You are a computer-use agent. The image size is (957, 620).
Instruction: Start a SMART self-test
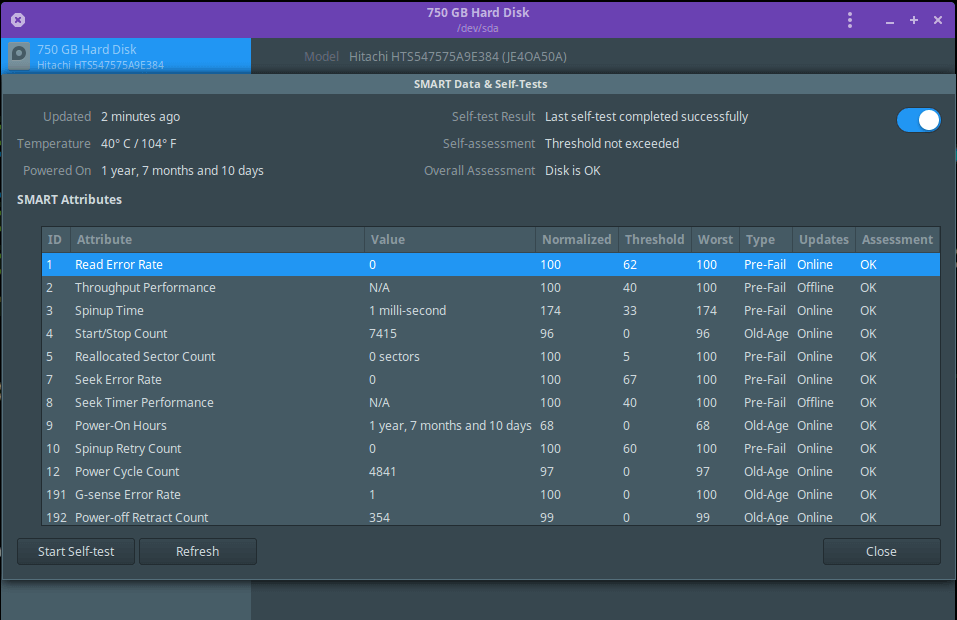coord(76,552)
